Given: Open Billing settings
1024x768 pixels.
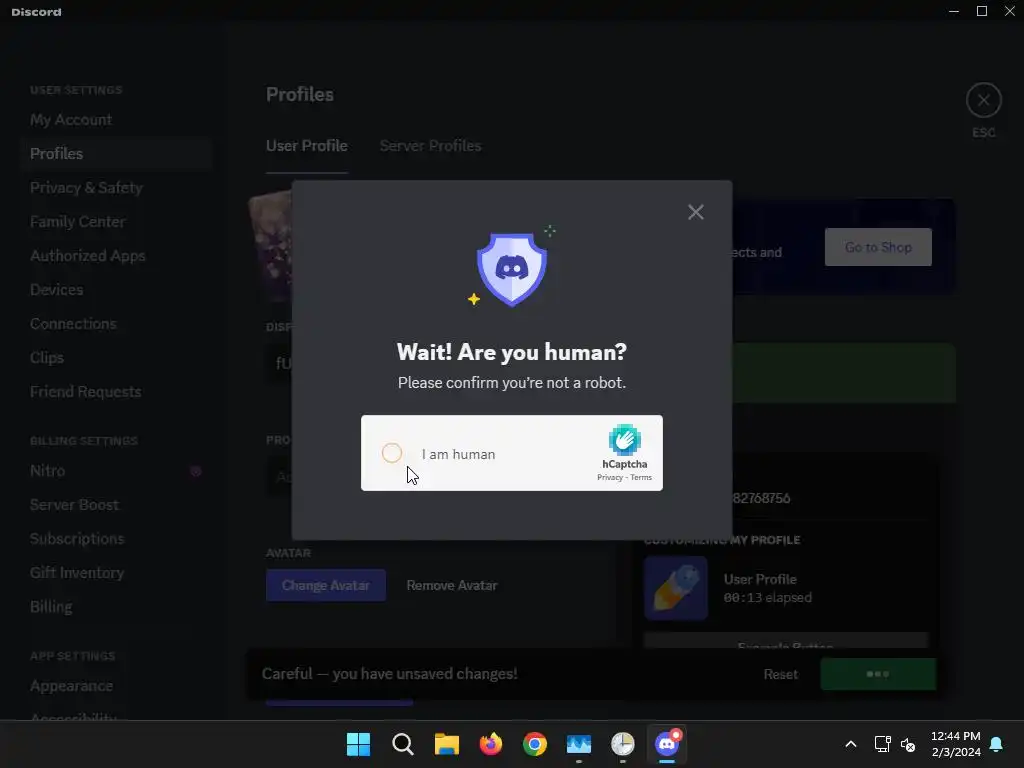Looking at the screenshot, I should [51, 607].
